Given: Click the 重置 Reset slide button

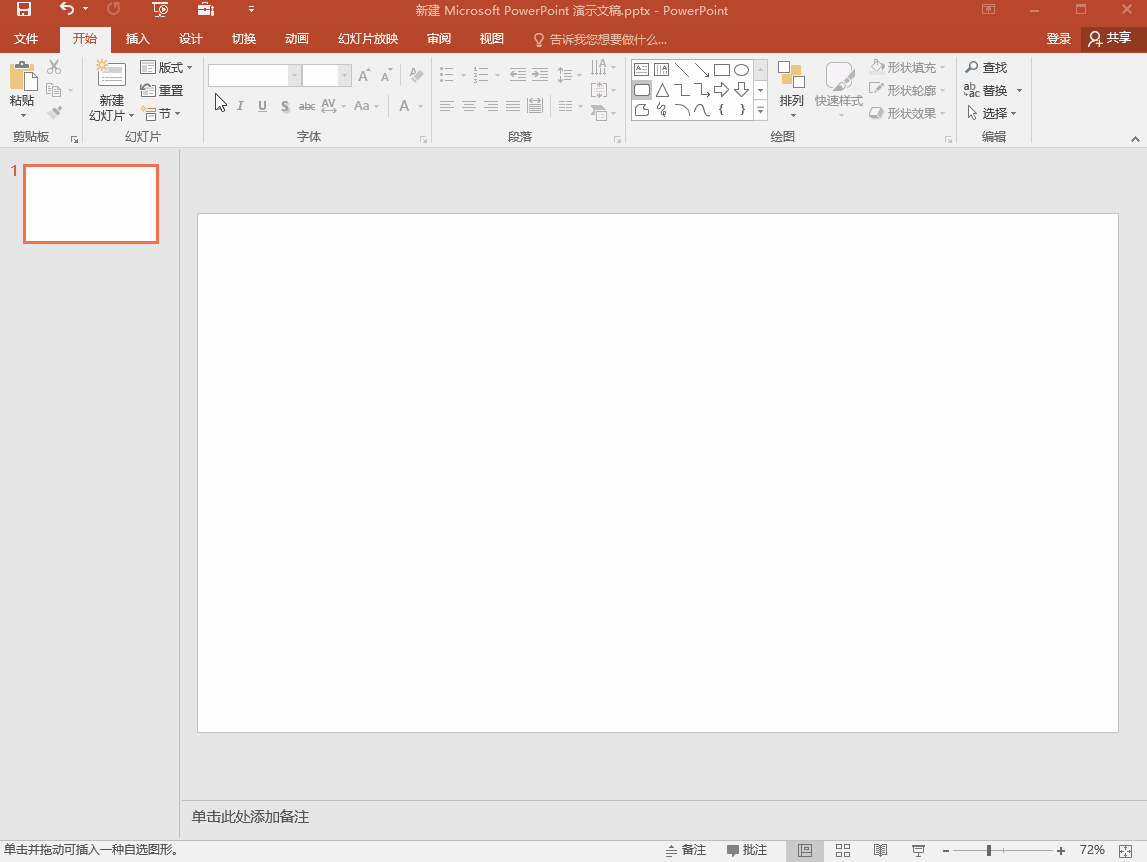Looking at the screenshot, I should (x=162, y=90).
